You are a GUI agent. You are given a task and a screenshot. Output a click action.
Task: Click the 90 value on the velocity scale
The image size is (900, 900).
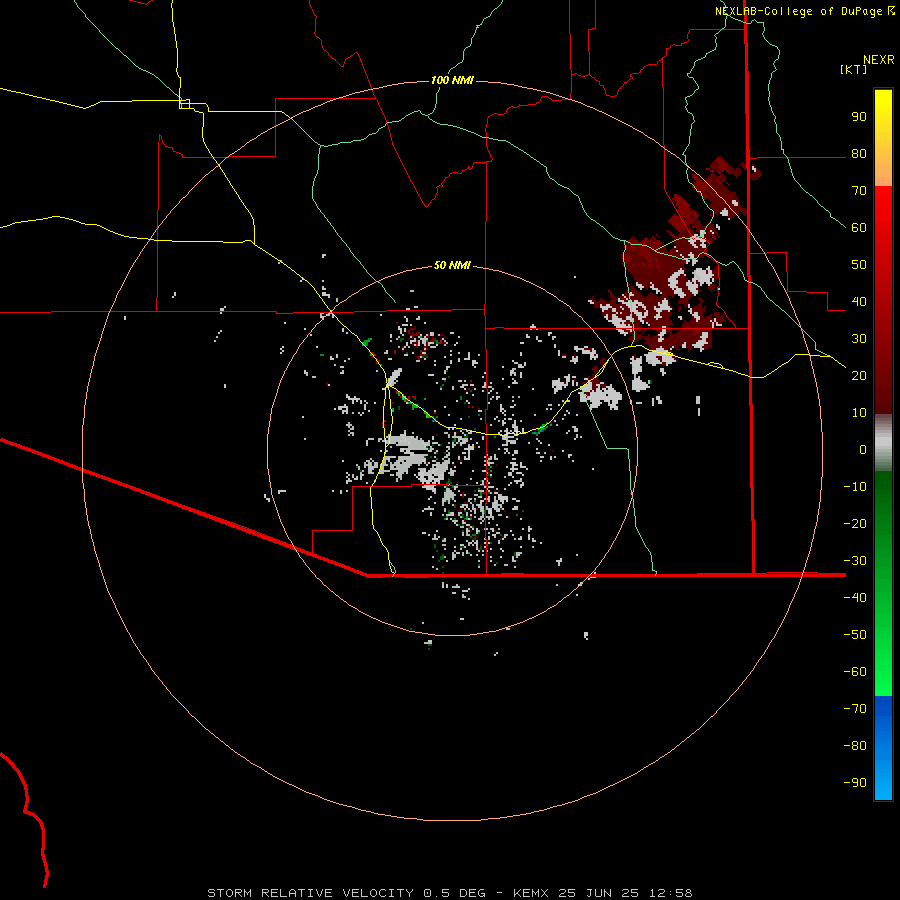tap(859, 117)
